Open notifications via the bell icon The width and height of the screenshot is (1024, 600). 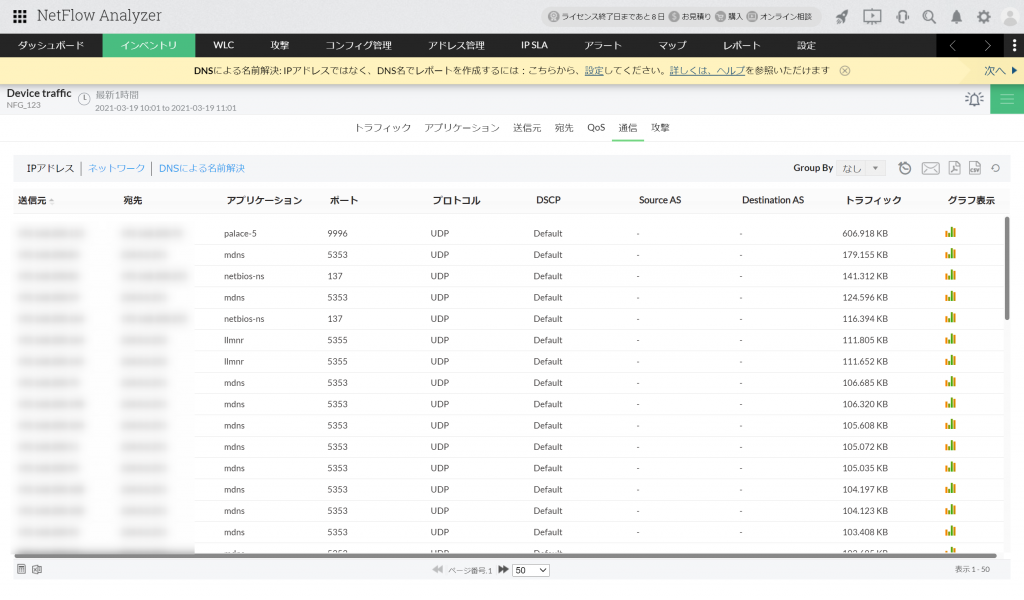point(956,16)
